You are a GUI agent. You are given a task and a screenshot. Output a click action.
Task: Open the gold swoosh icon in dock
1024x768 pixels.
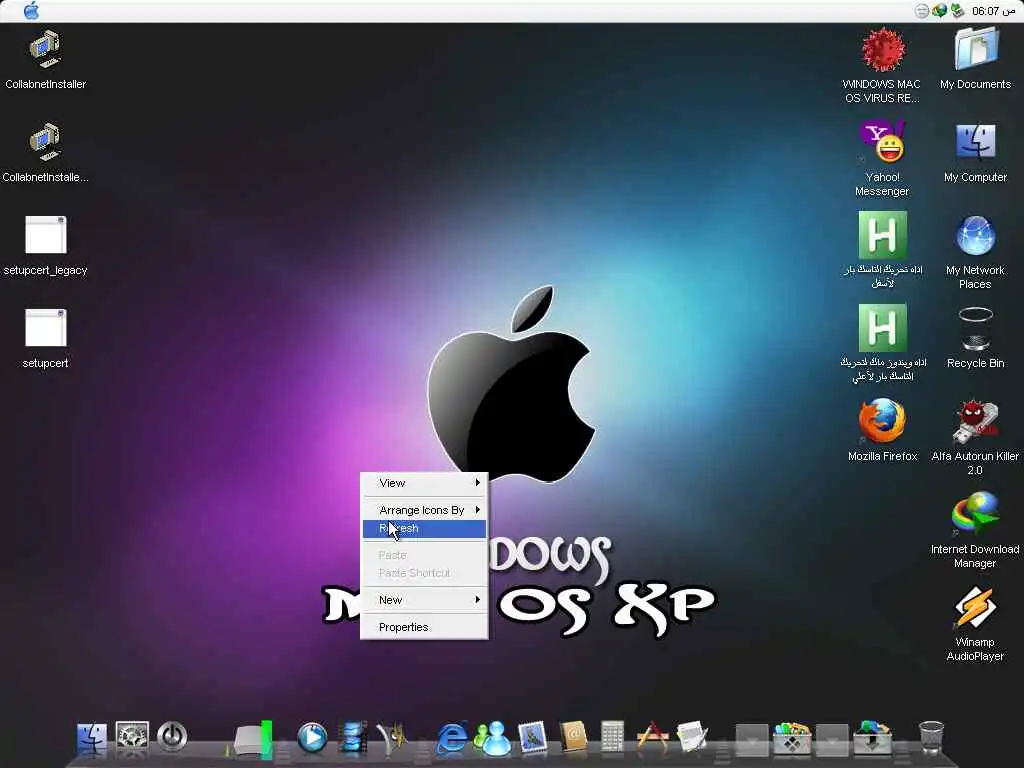392,738
